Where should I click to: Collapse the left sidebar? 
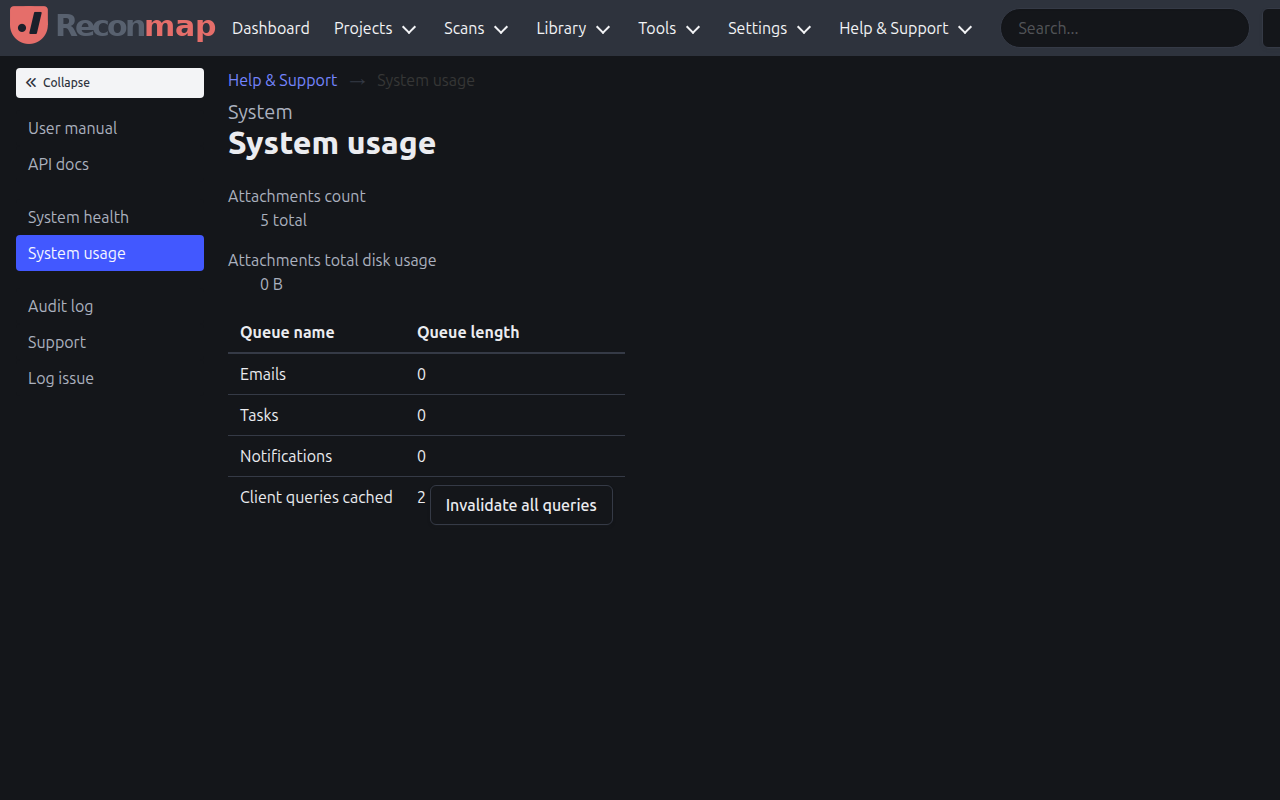coord(109,82)
